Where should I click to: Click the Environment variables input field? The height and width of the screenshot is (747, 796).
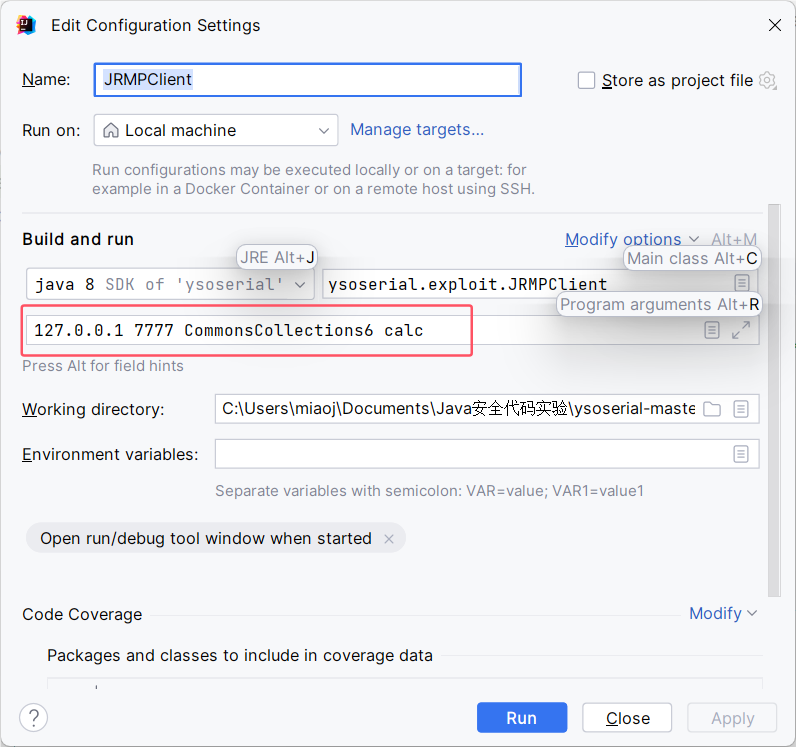click(470, 454)
